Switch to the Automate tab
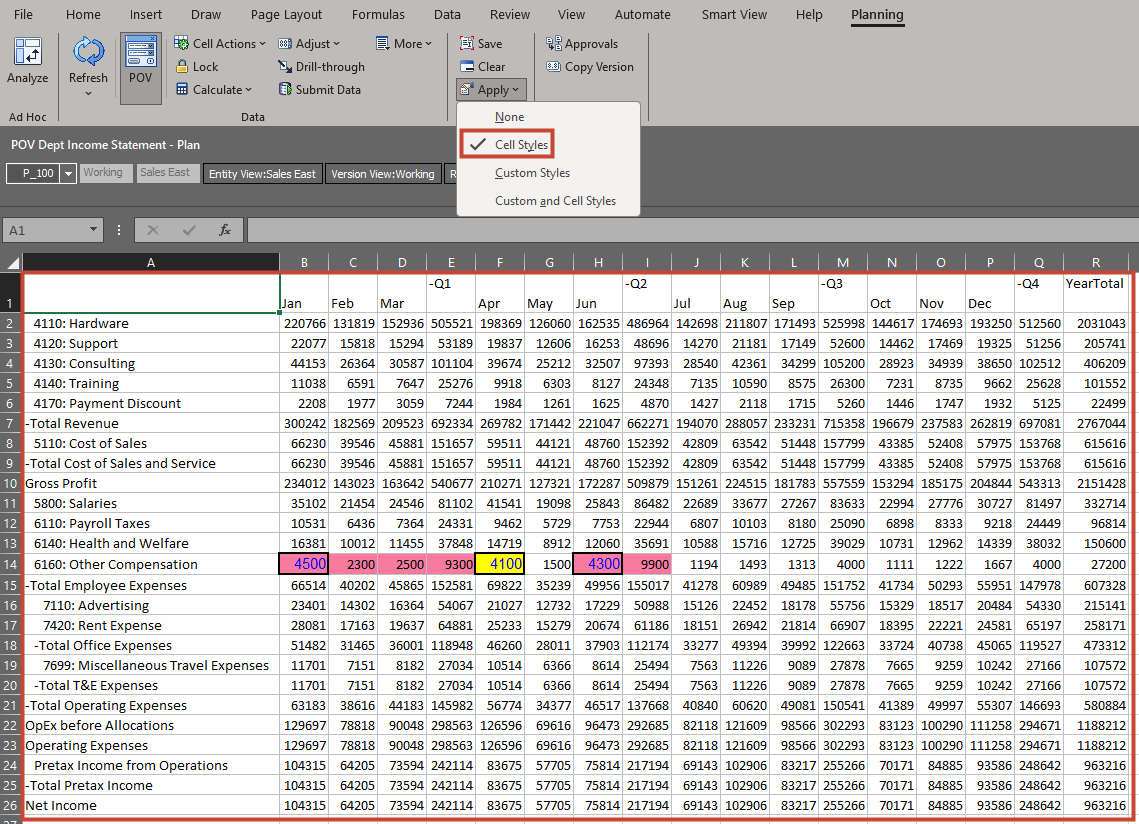 point(643,15)
